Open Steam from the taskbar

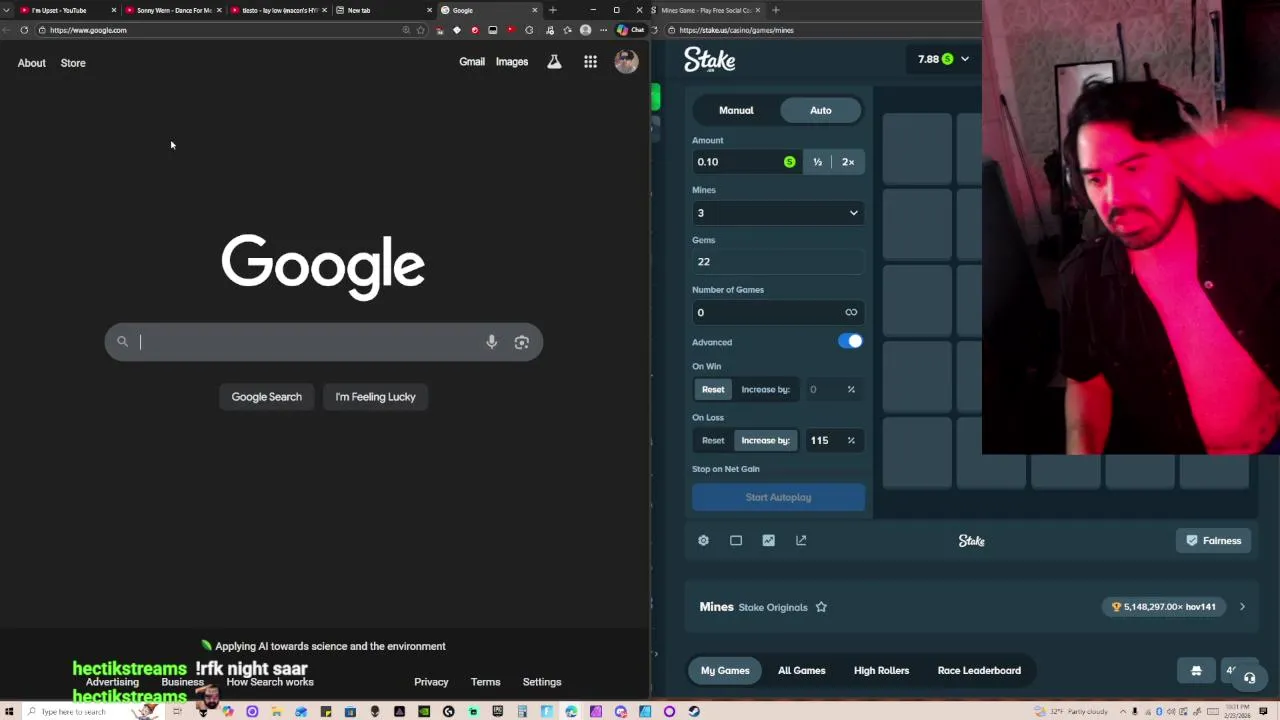pyautogui.click(x=694, y=712)
